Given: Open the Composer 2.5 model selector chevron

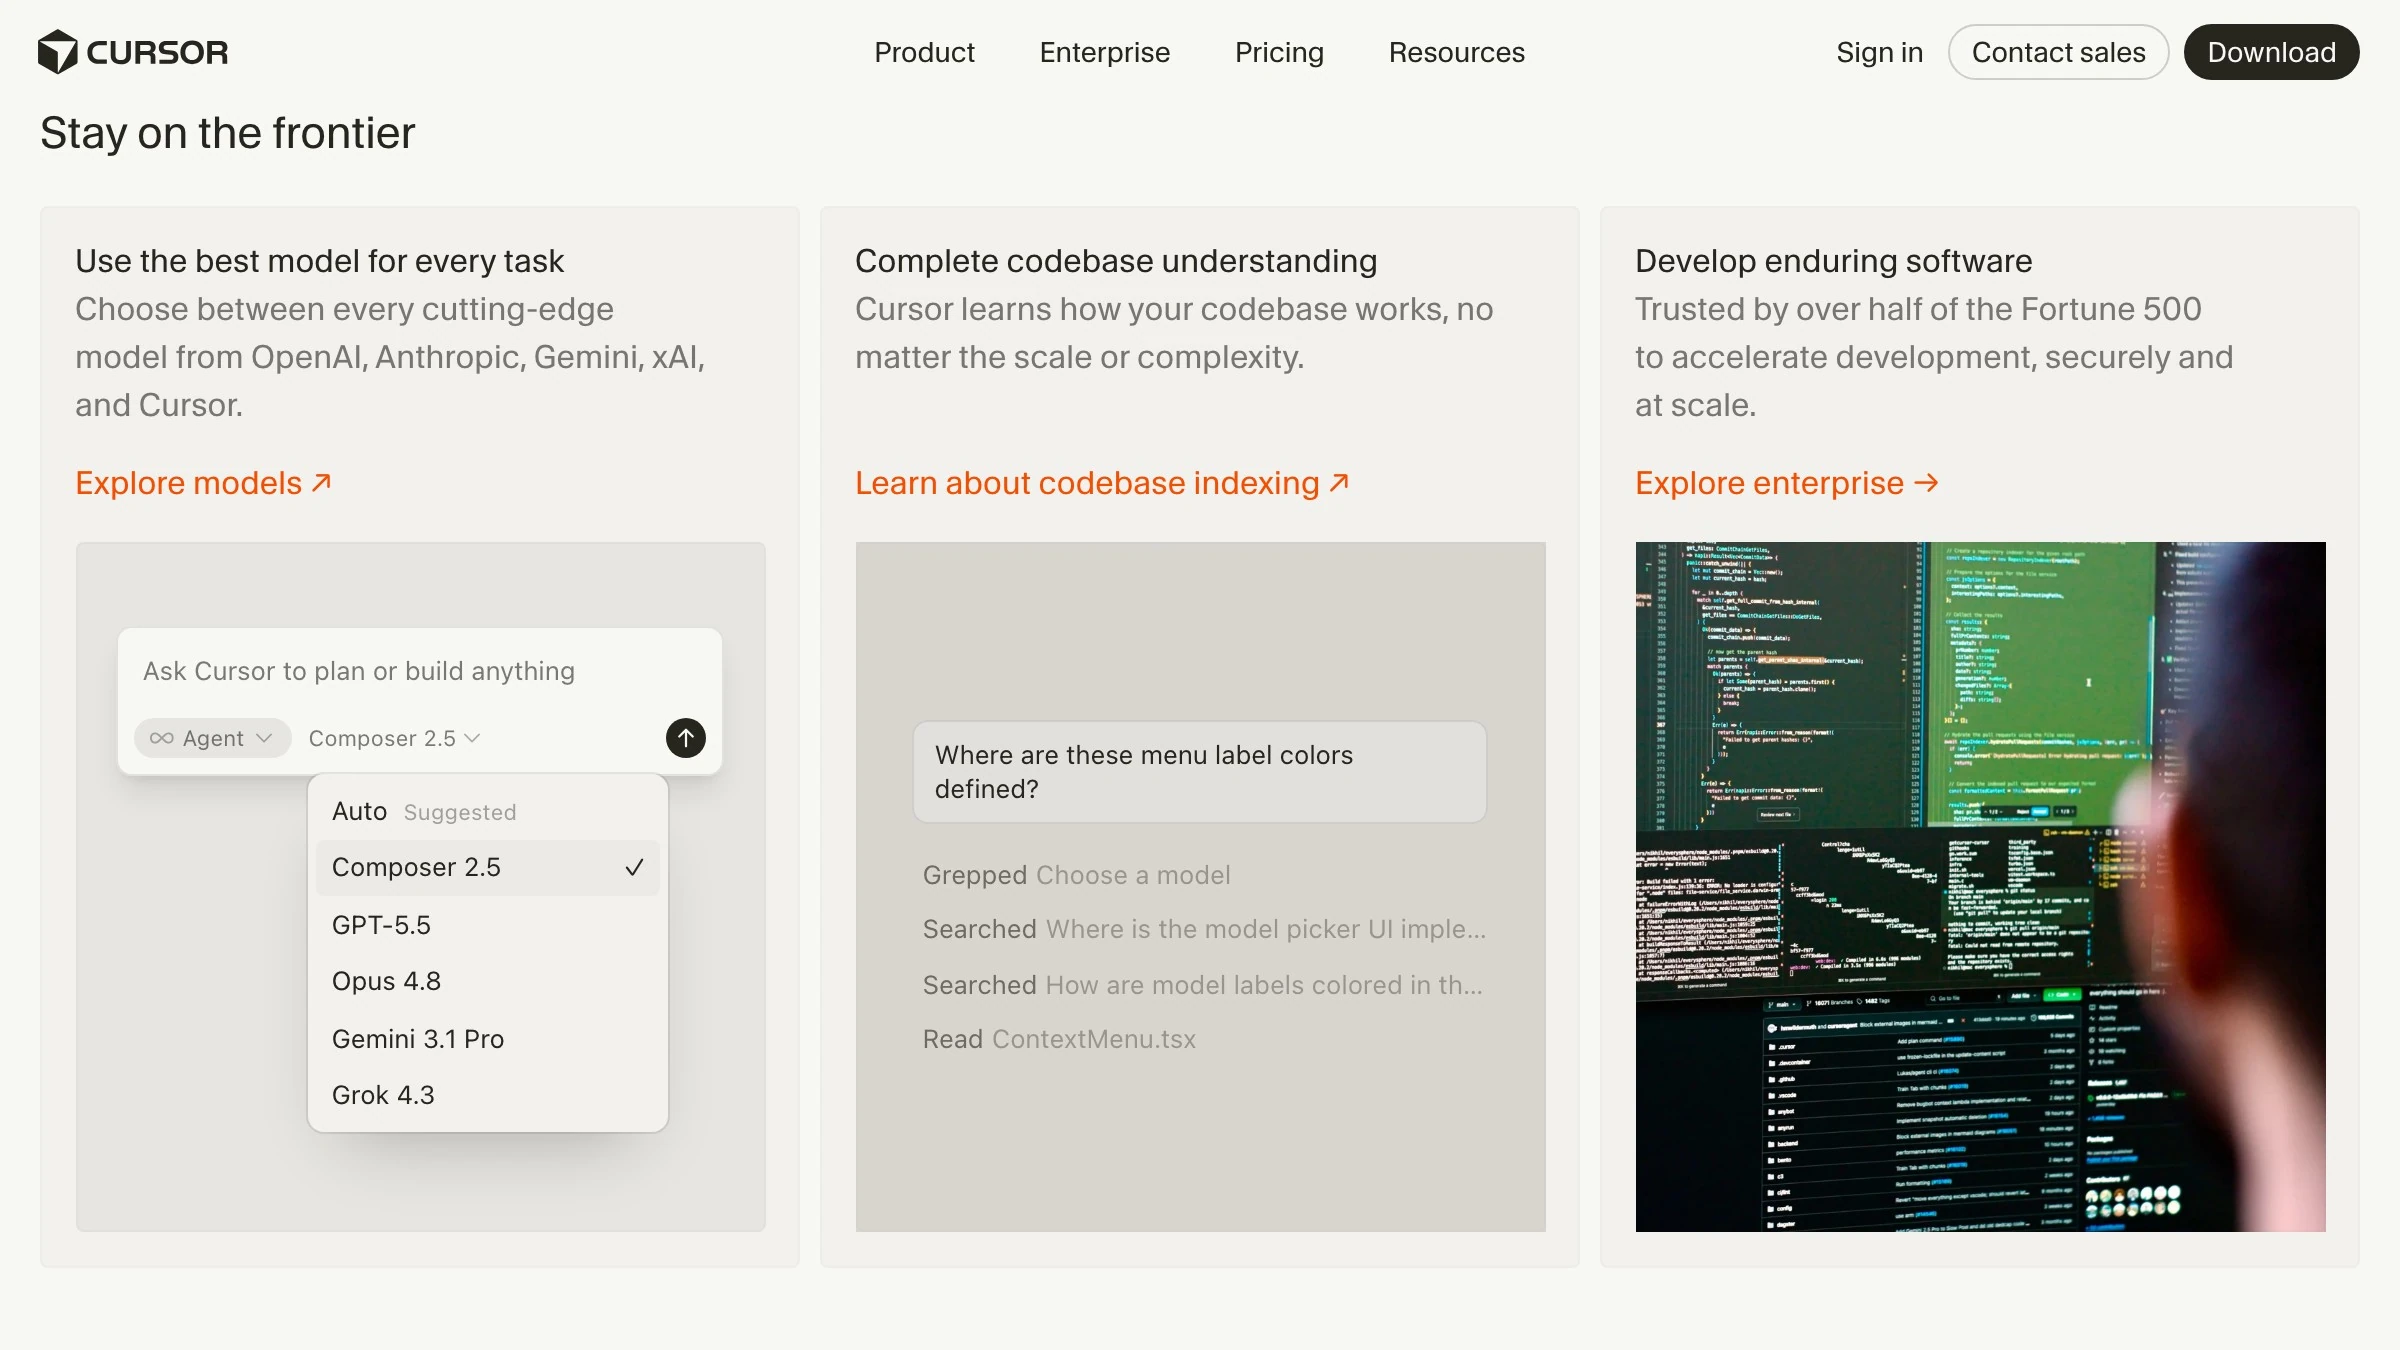Looking at the screenshot, I should pos(472,738).
